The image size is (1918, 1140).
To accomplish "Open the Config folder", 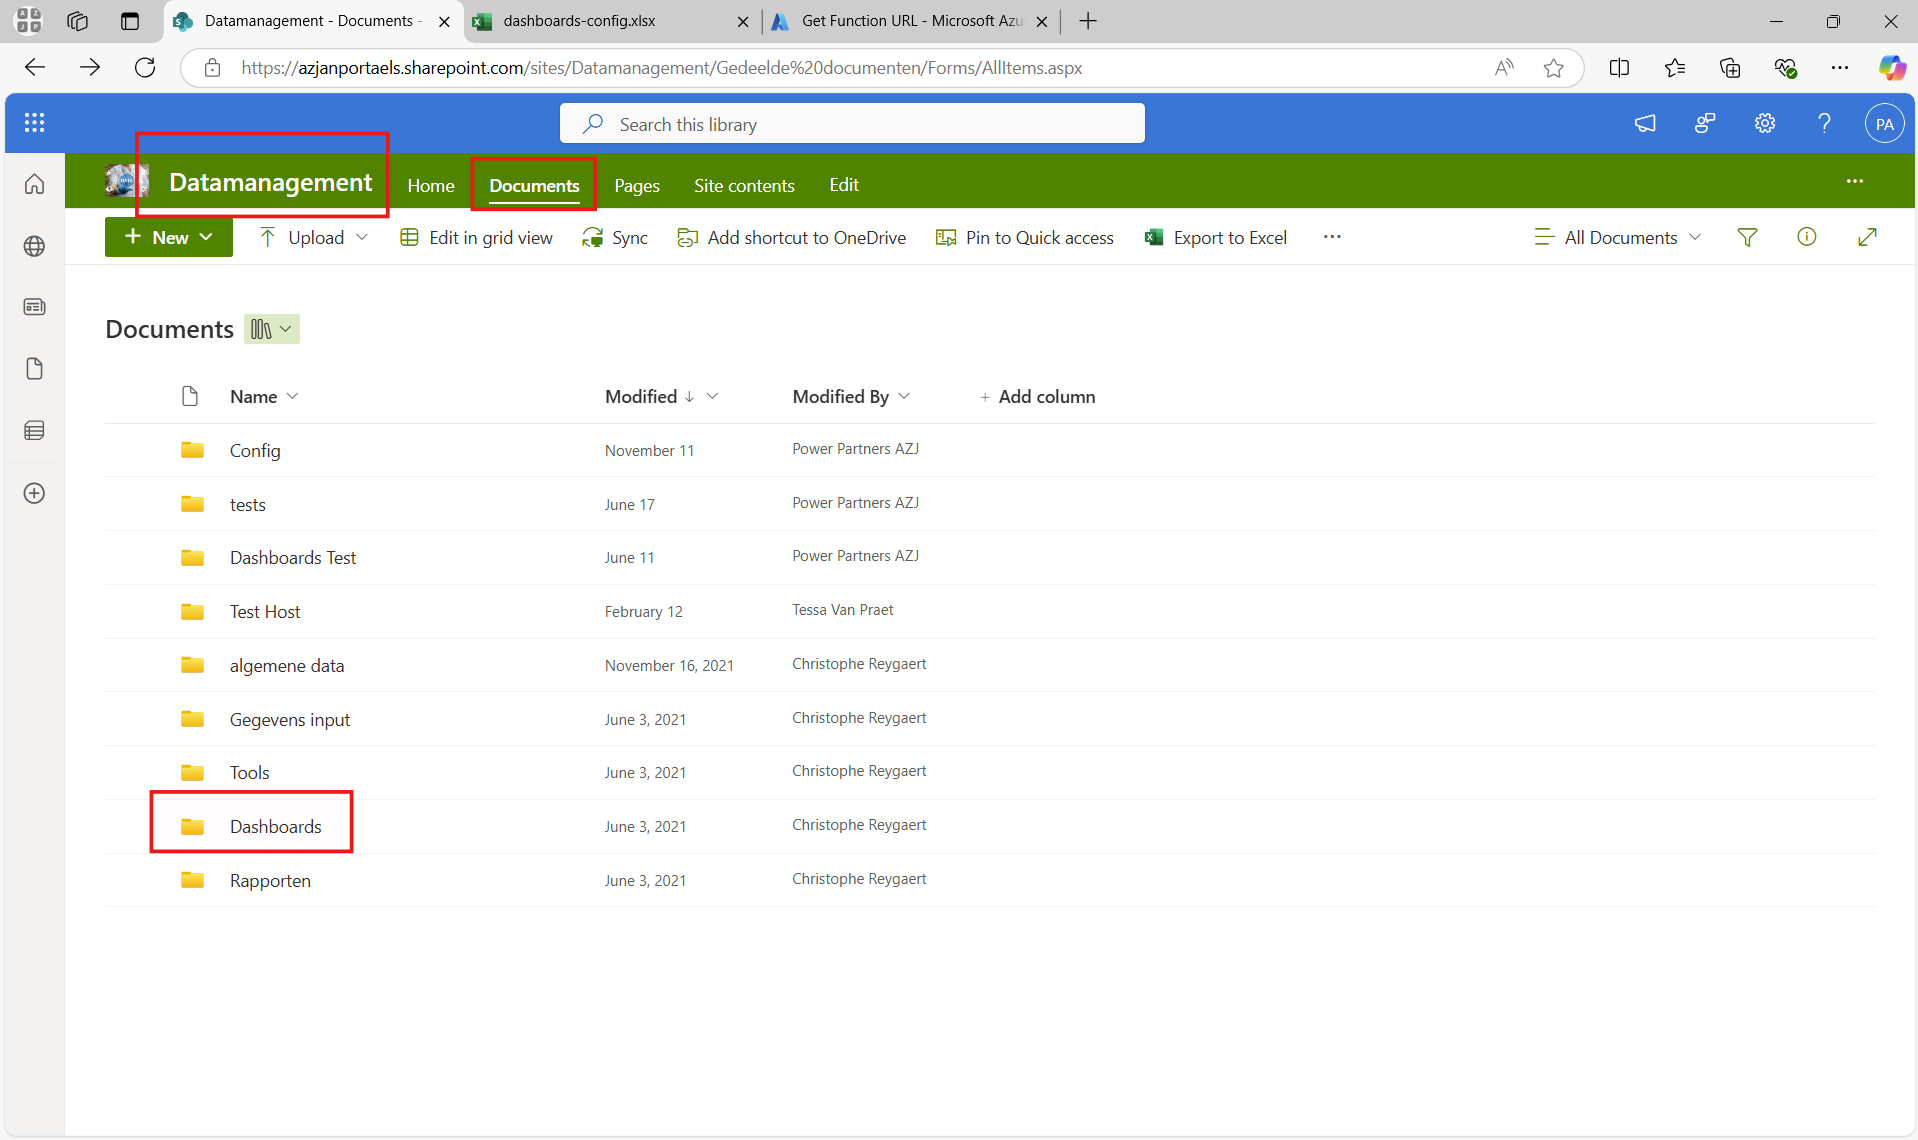I will pyautogui.click(x=255, y=451).
